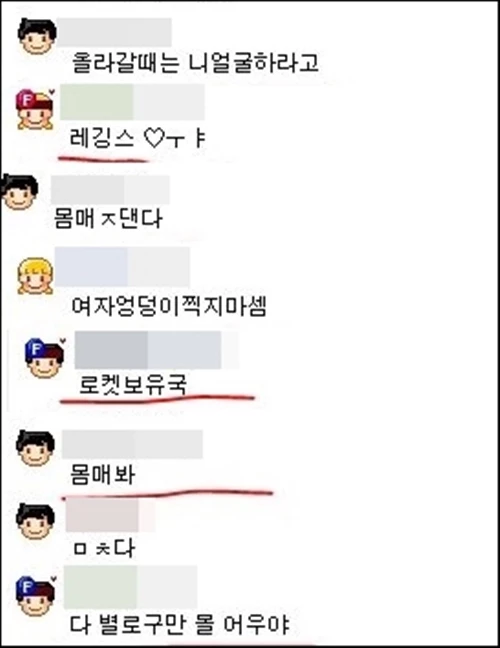Click blurred username above 올라갈때는 니얼굴하라고

[x=114, y=32]
